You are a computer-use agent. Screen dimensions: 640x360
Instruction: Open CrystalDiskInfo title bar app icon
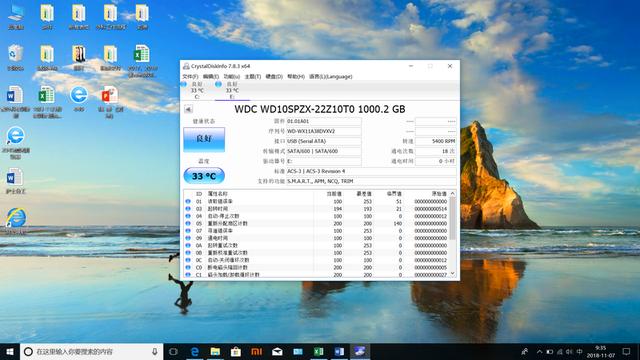click(x=186, y=66)
